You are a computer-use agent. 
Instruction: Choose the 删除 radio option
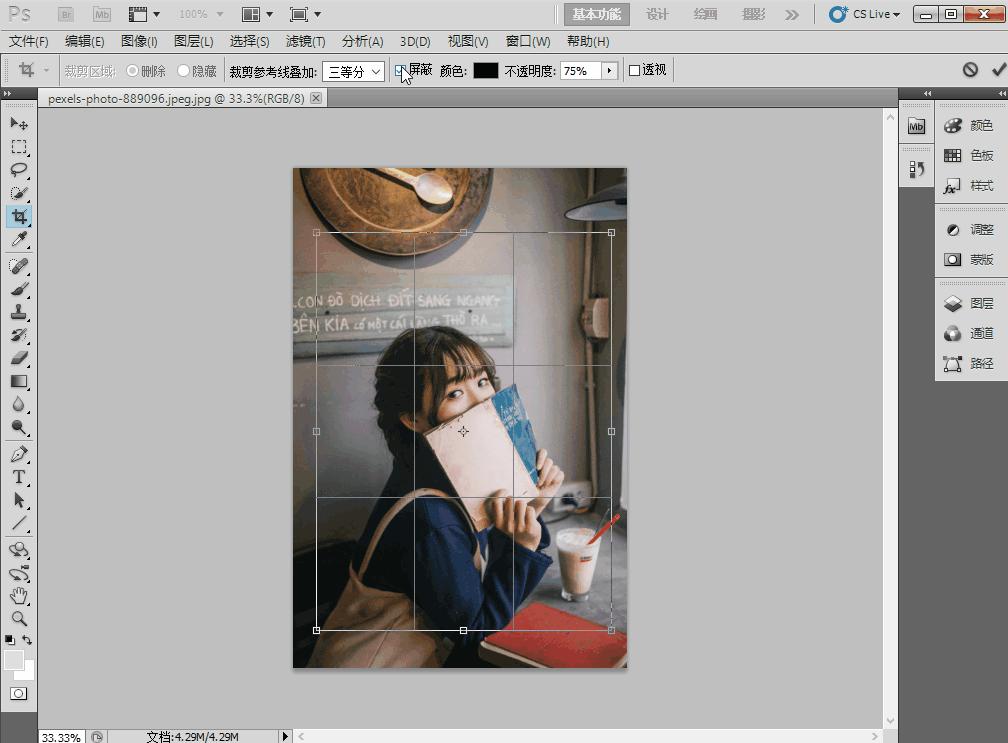tap(132, 71)
